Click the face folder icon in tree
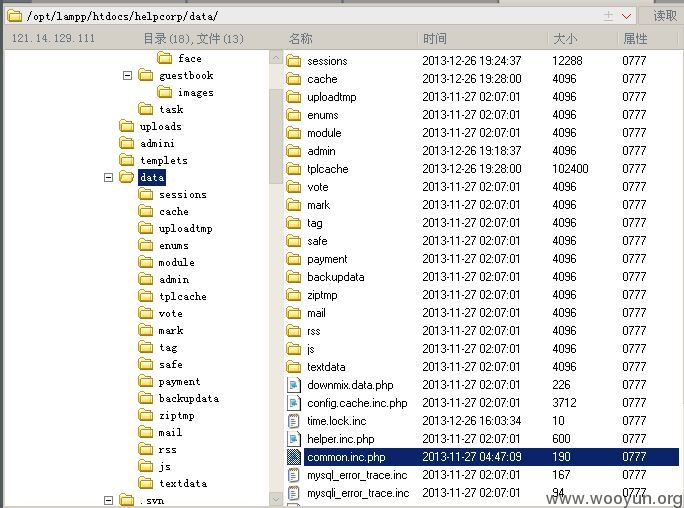The image size is (684, 508). [164, 58]
